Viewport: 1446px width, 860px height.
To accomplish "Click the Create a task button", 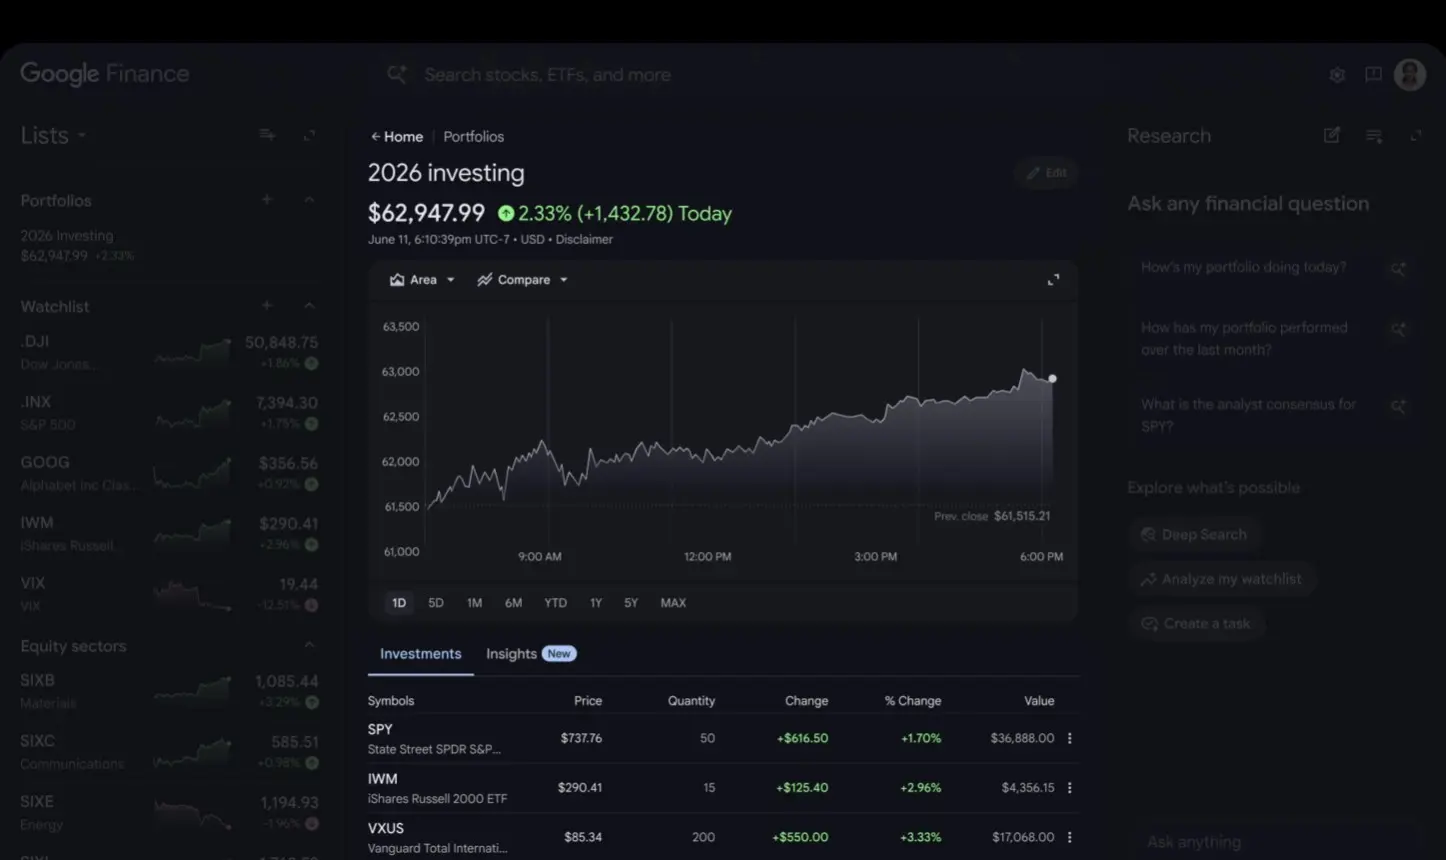I will [1196, 624].
